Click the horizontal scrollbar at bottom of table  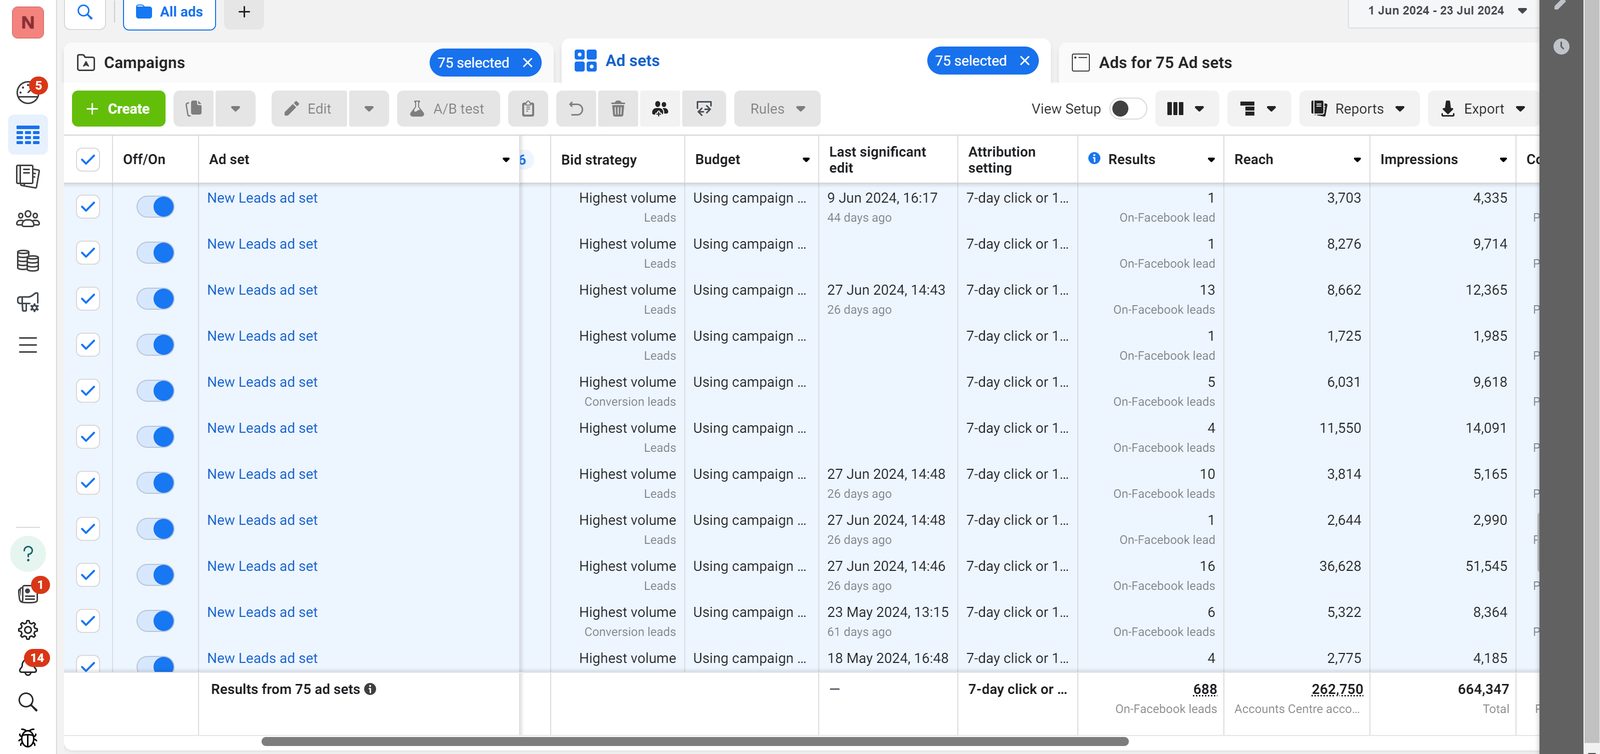pyautogui.click(x=694, y=742)
